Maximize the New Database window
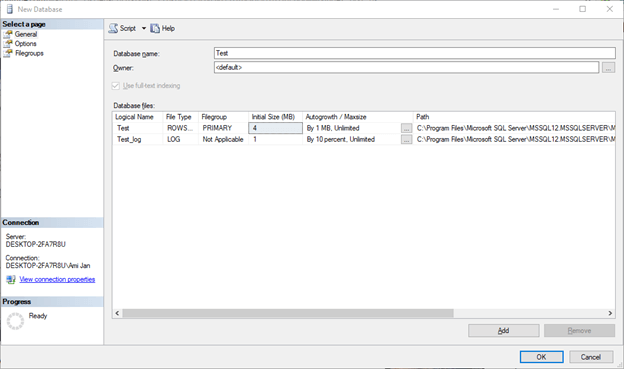The width and height of the screenshot is (624, 369). click(x=583, y=9)
